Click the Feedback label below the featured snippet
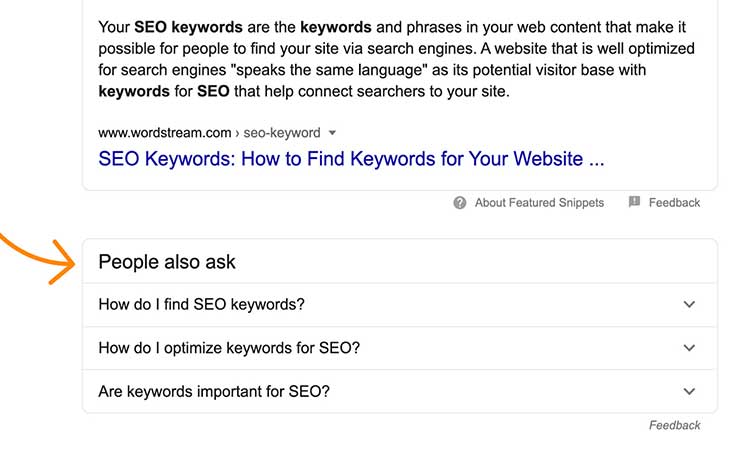 674,202
